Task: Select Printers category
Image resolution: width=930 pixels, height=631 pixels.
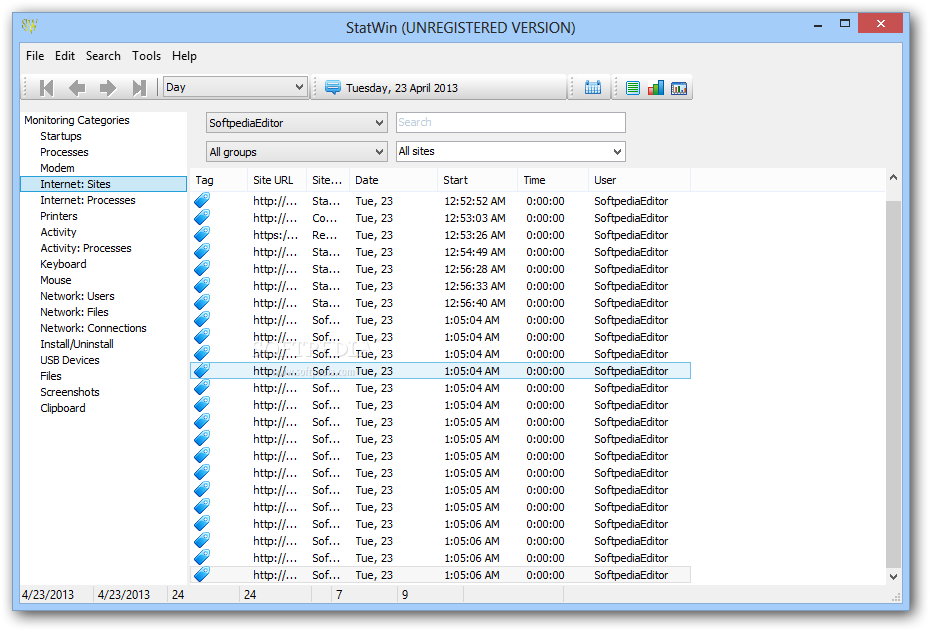Action: 59,216
